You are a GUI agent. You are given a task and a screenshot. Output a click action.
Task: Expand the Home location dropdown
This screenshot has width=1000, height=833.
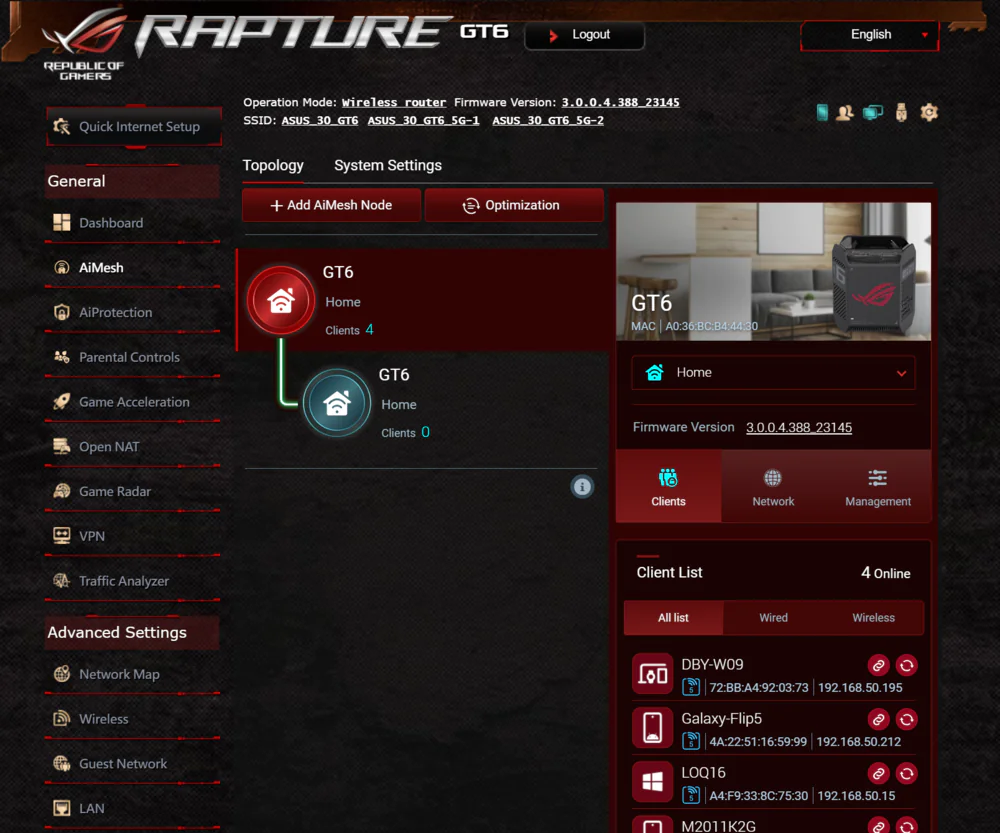pos(773,372)
